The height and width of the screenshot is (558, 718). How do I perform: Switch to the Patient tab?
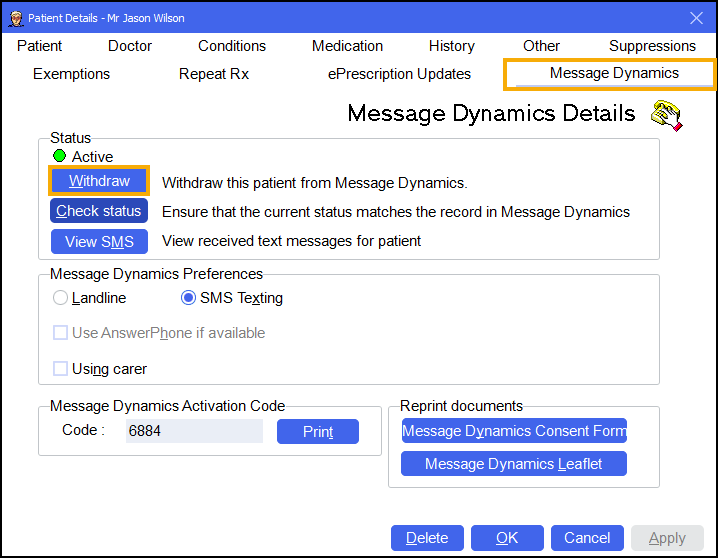tap(39, 46)
